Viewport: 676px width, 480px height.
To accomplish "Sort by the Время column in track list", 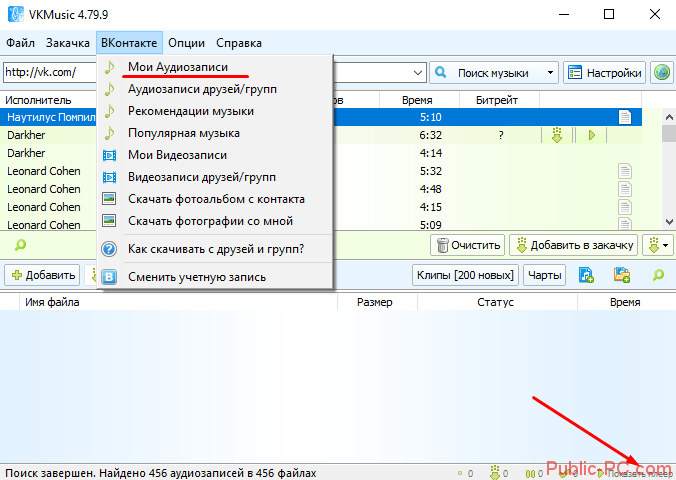I will click(417, 100).
